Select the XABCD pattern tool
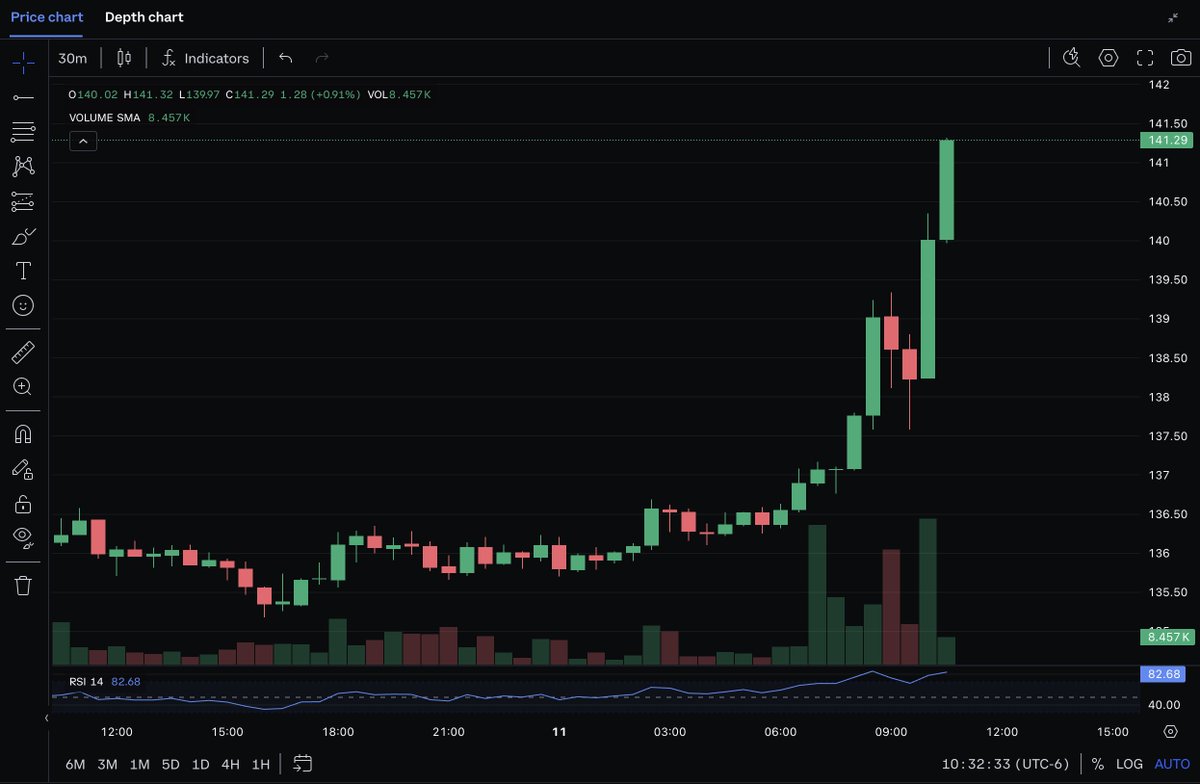Image resolution: width=1200 pixels, height=784 pixels. 23,166
